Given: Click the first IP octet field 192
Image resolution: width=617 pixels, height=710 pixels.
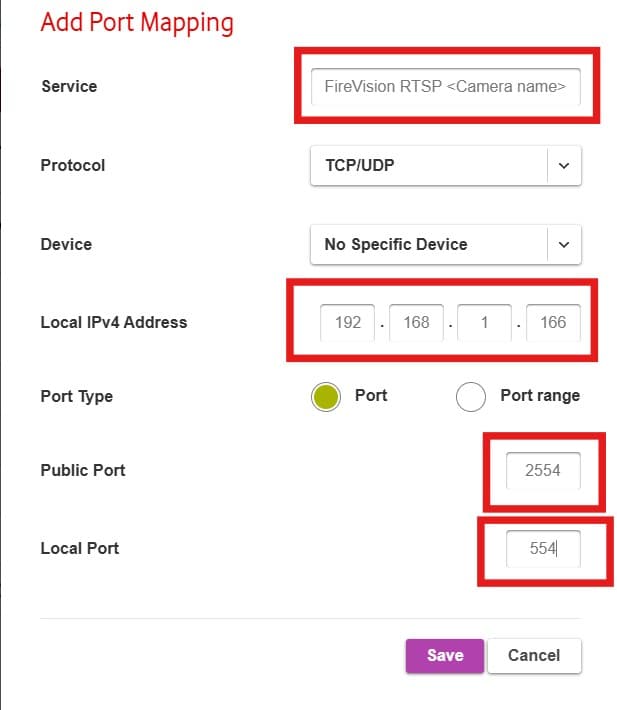Looking at the screenshot, I should click(x=348, y=322).
